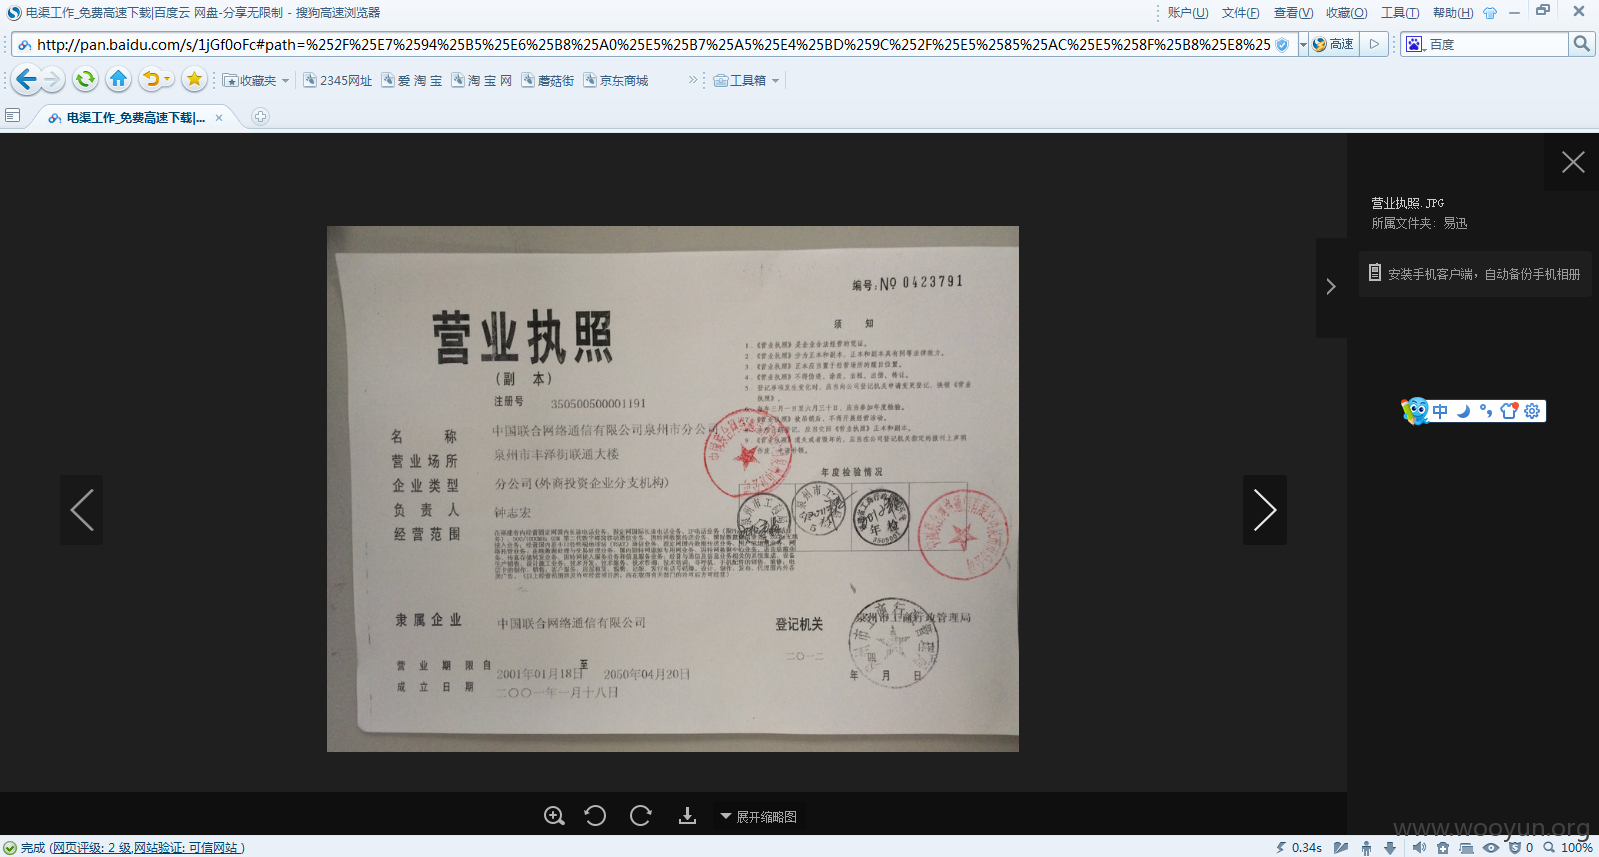Click the house-plus icon in status bar
The image size is (1599, 857).
[x=1443, y=848]
